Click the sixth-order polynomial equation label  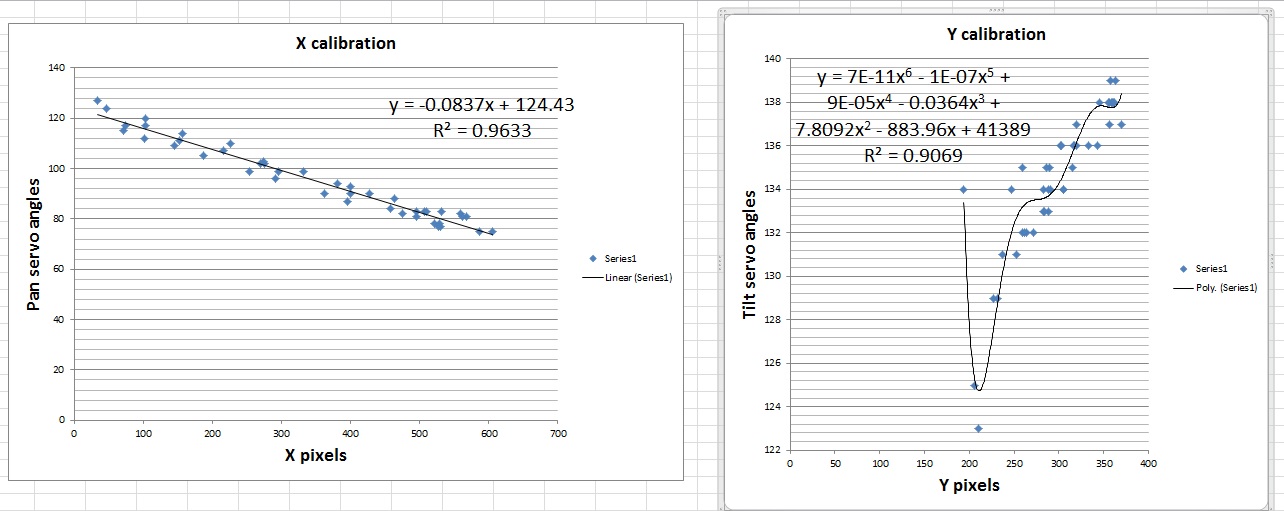coord(913,116)
